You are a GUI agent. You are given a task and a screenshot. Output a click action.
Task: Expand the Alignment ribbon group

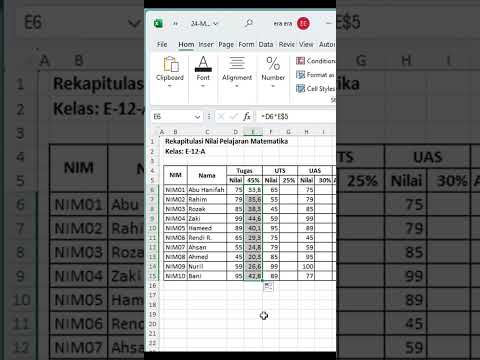237,73
